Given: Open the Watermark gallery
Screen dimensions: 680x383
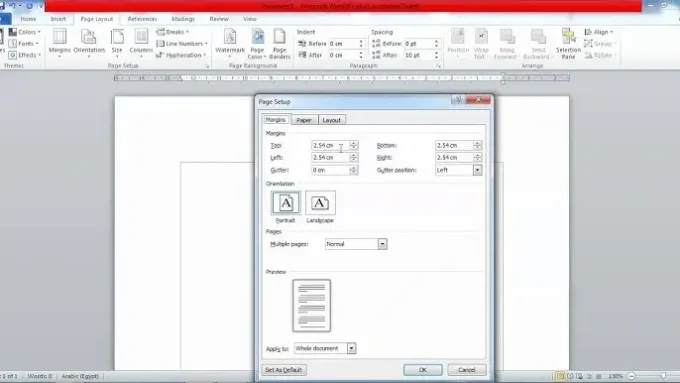Looking at the screenshot, I should (230, 43).
